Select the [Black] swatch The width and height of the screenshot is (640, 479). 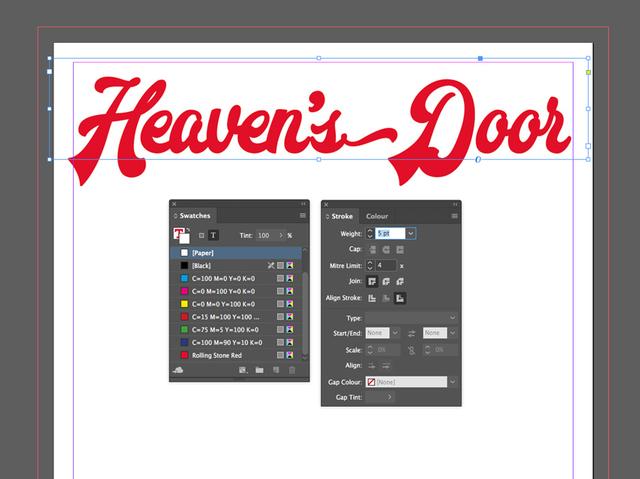[x=237, y=266]
